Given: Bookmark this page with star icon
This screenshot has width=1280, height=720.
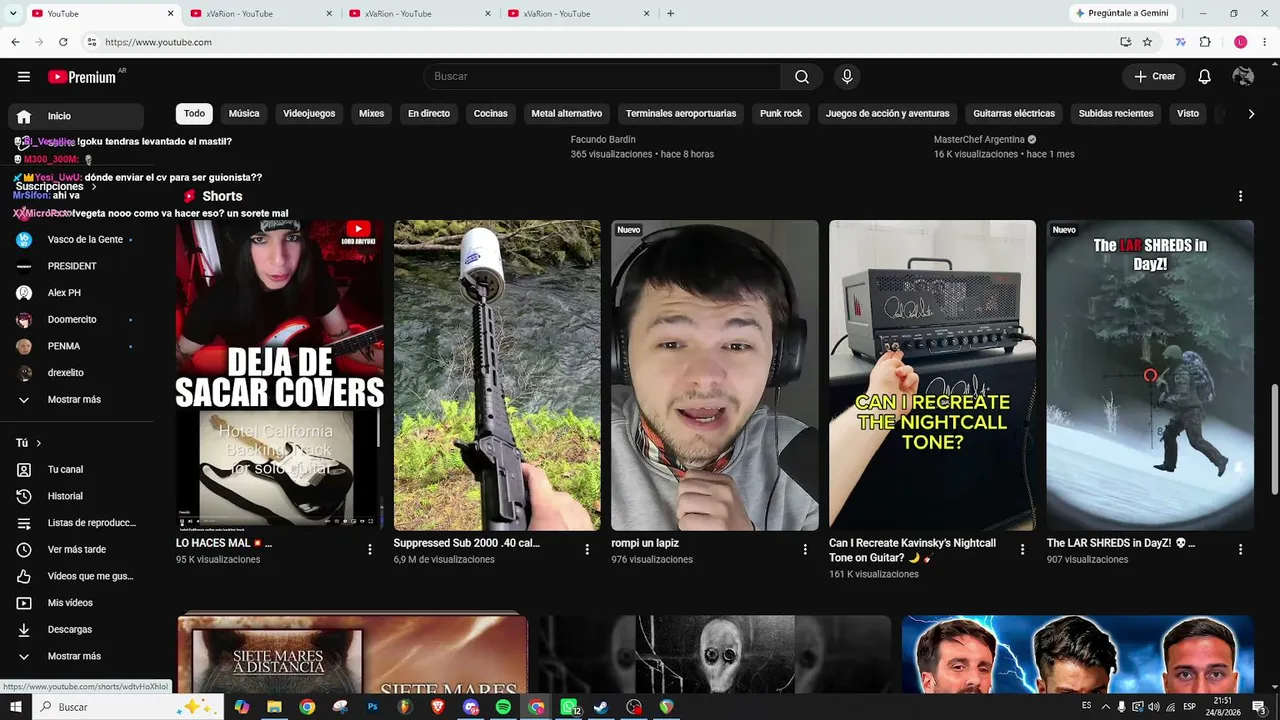Looking at the screenshot, I should pyautogui.click(x=1147, y=42).
